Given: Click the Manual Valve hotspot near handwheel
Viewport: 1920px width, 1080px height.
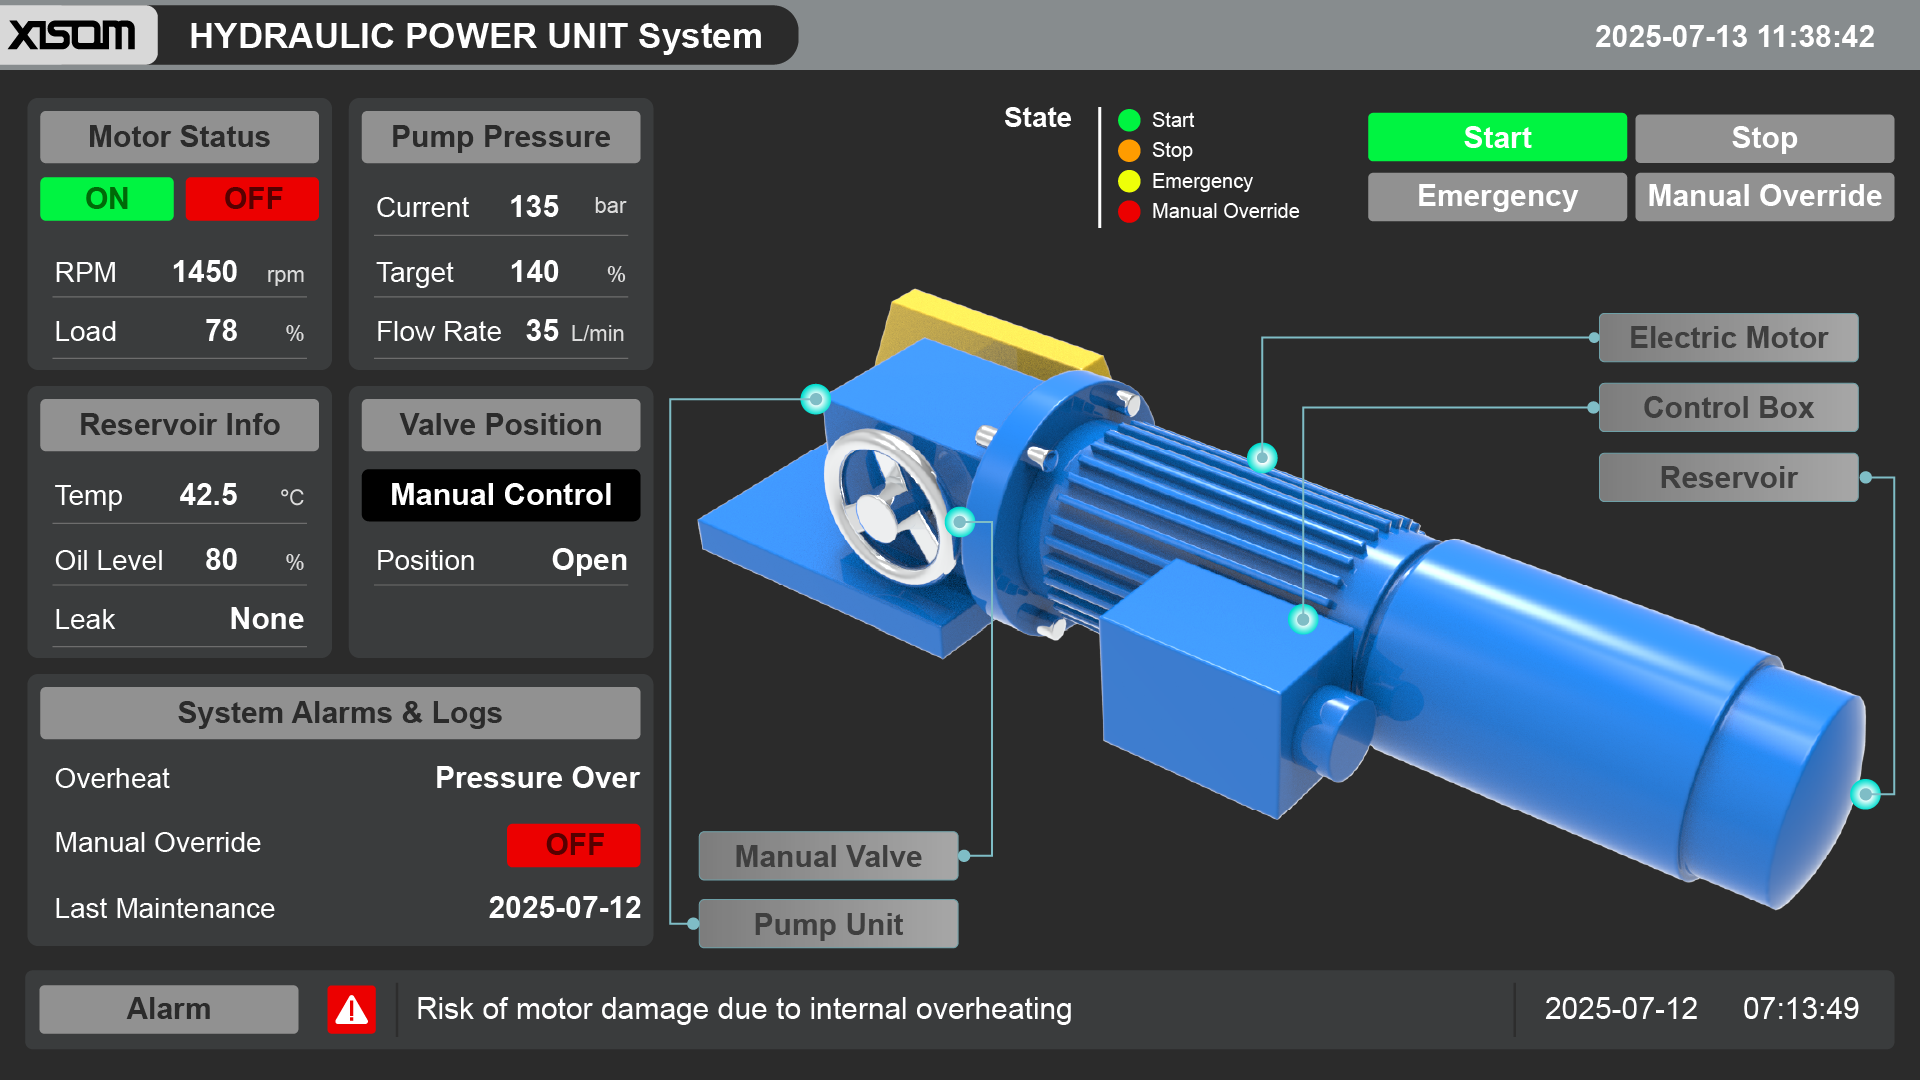Looking at the screenshot, I should [x=960, y=520].
